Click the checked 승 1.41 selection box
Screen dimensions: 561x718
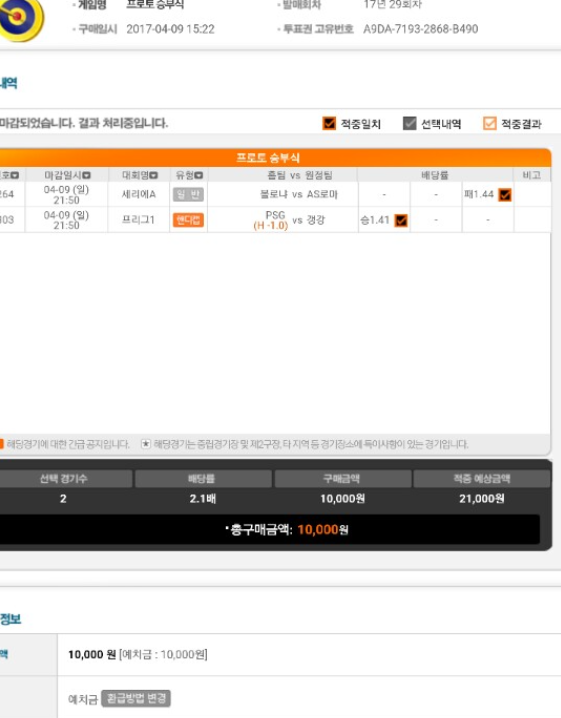[401, 221]
